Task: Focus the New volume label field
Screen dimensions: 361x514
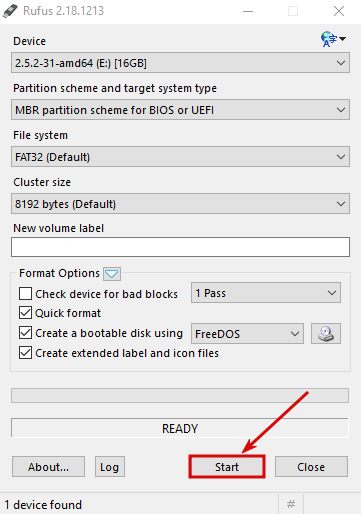Action: [x=180, y=247]
